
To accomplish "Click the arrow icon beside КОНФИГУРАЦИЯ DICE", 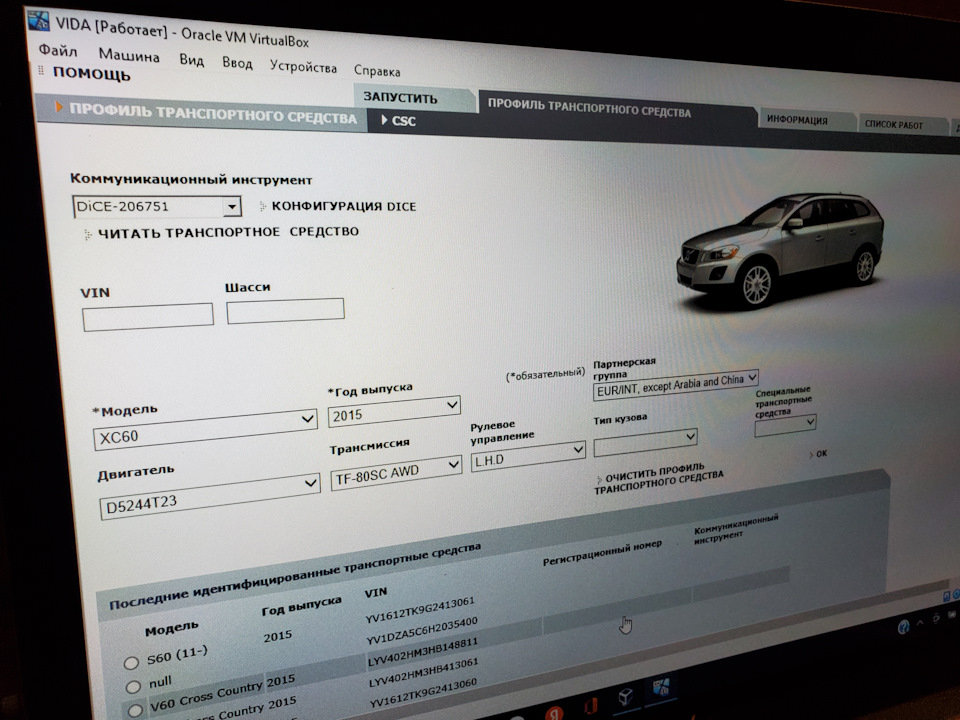I will [263, 206].
